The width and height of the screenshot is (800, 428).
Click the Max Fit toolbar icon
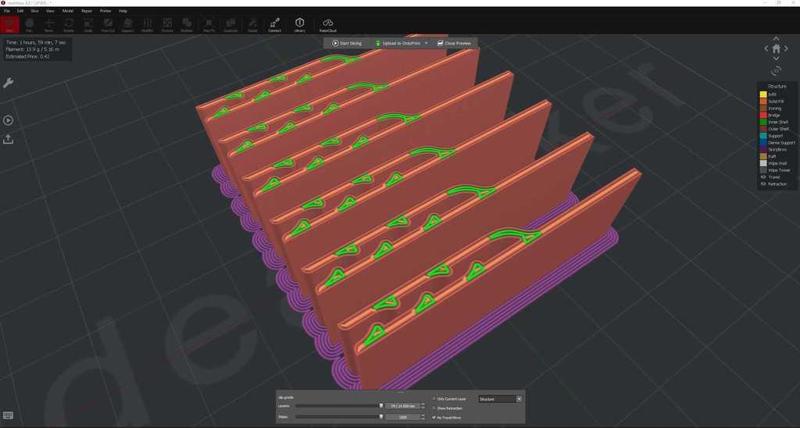(209, 24)
